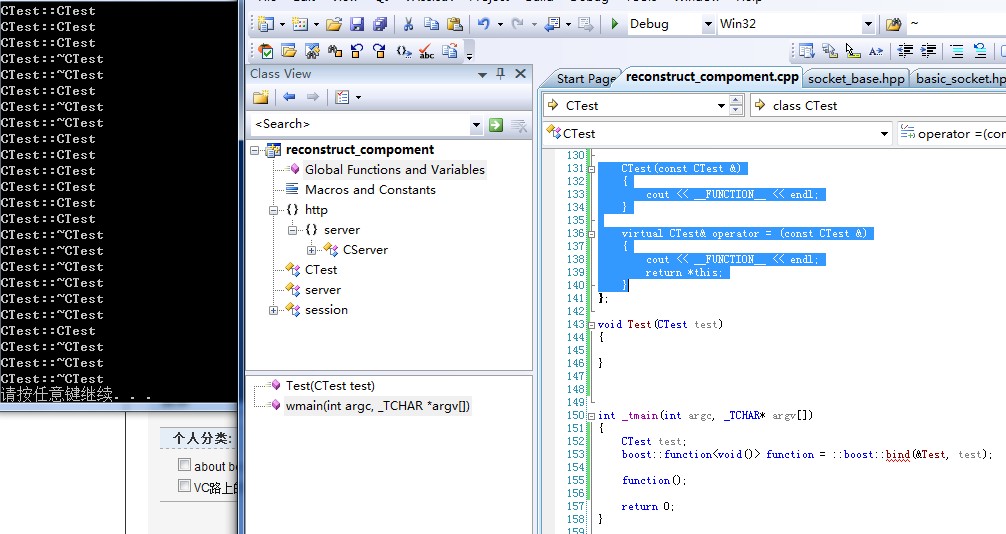Click the Find Symbol in Solution icon
This screenshot has height=534, width=1006.
312,51
